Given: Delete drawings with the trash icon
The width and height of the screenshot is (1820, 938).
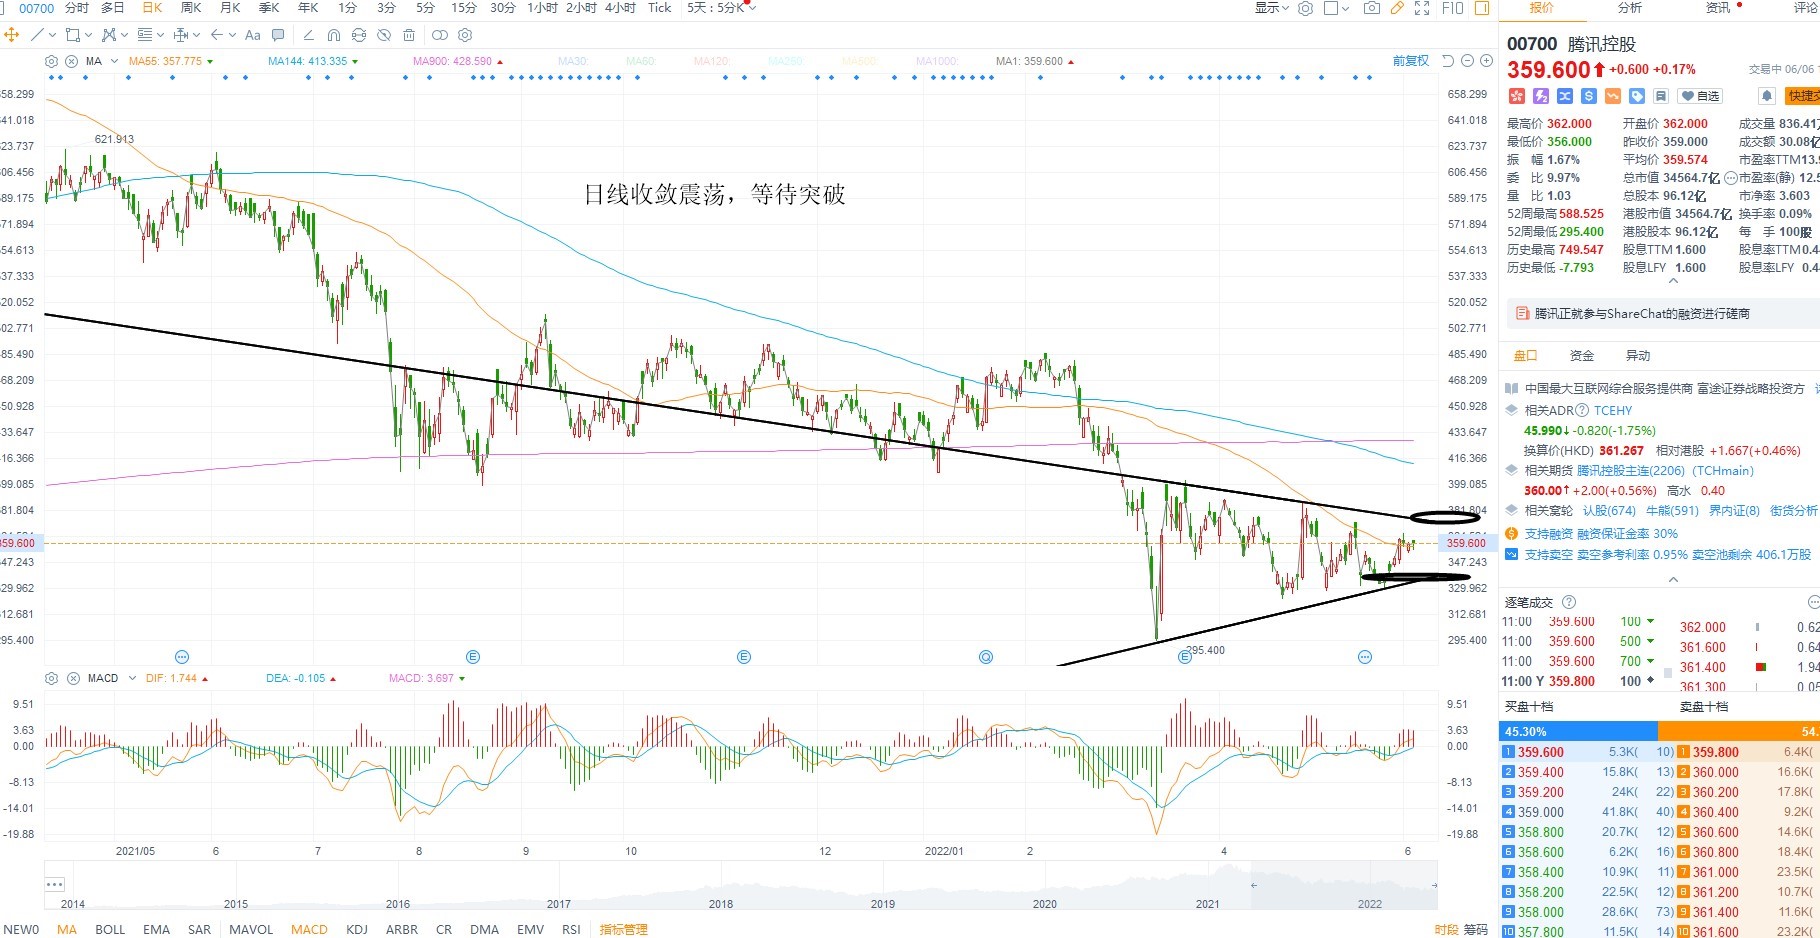Looking at the screenshot, I should (x=409, y=35).
